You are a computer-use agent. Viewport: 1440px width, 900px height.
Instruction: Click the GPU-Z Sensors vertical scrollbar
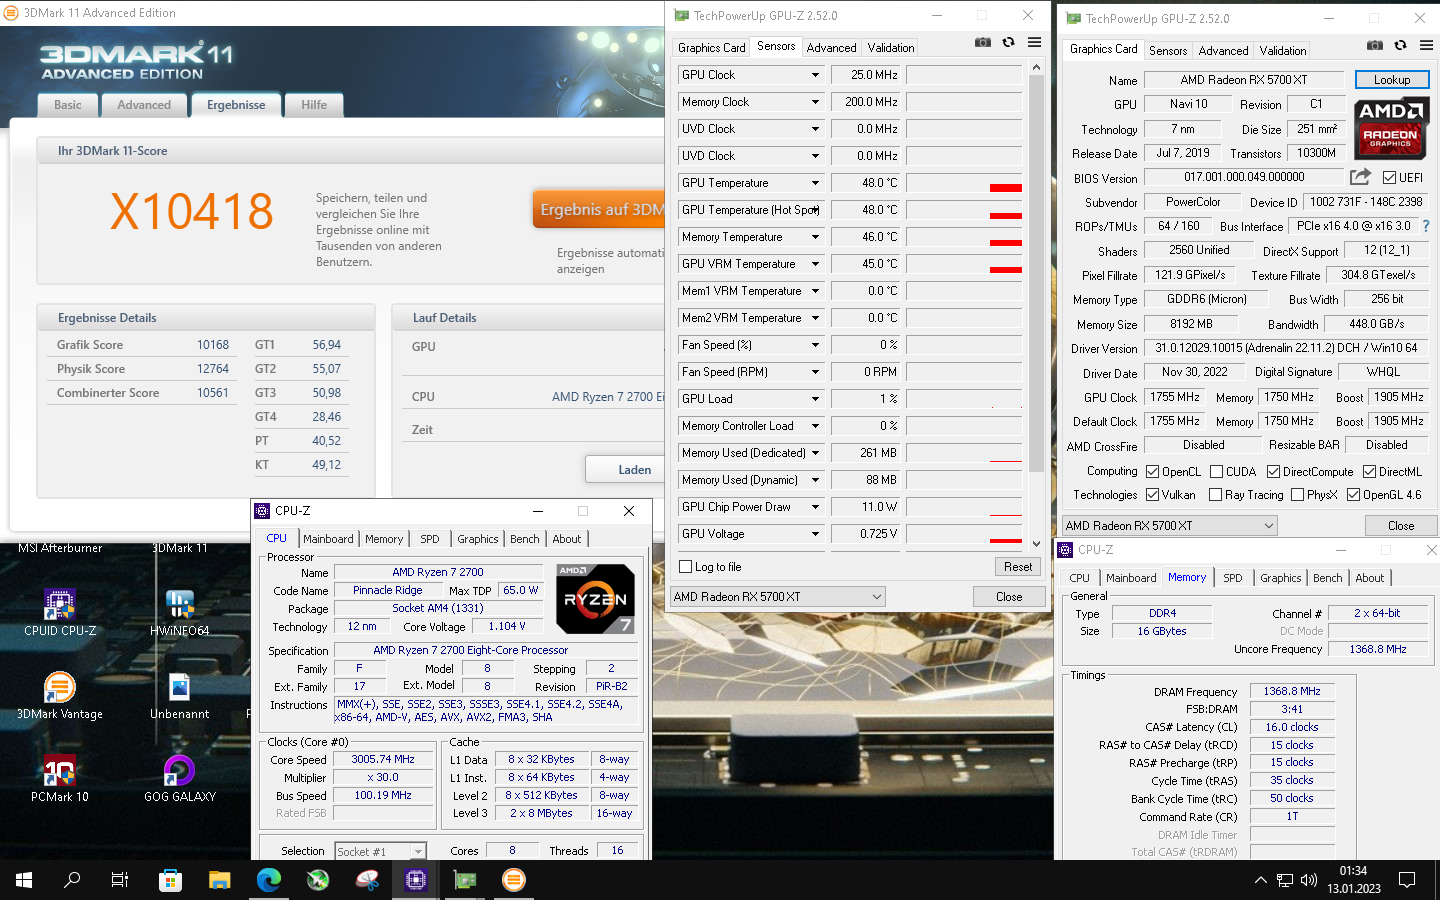pyautogui.click(x=1036, y=272)
